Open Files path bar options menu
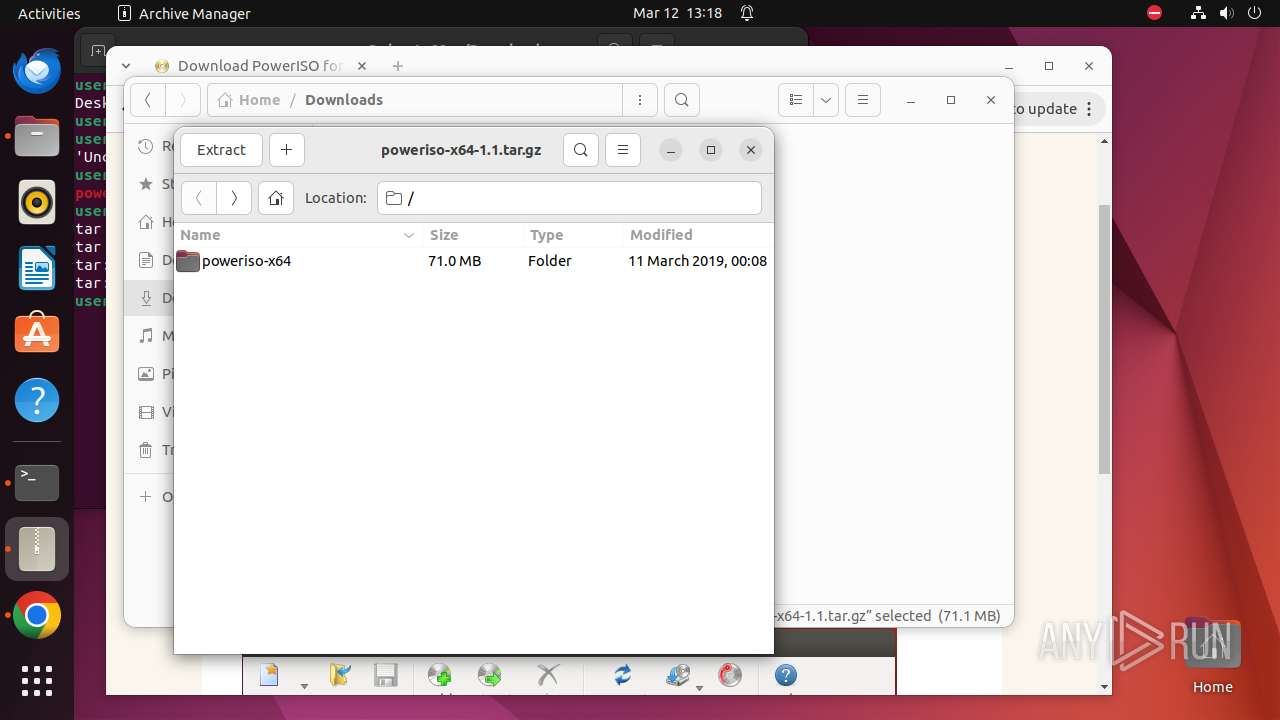The height and width of the screenshot is (720, 1280). point(639,100)
